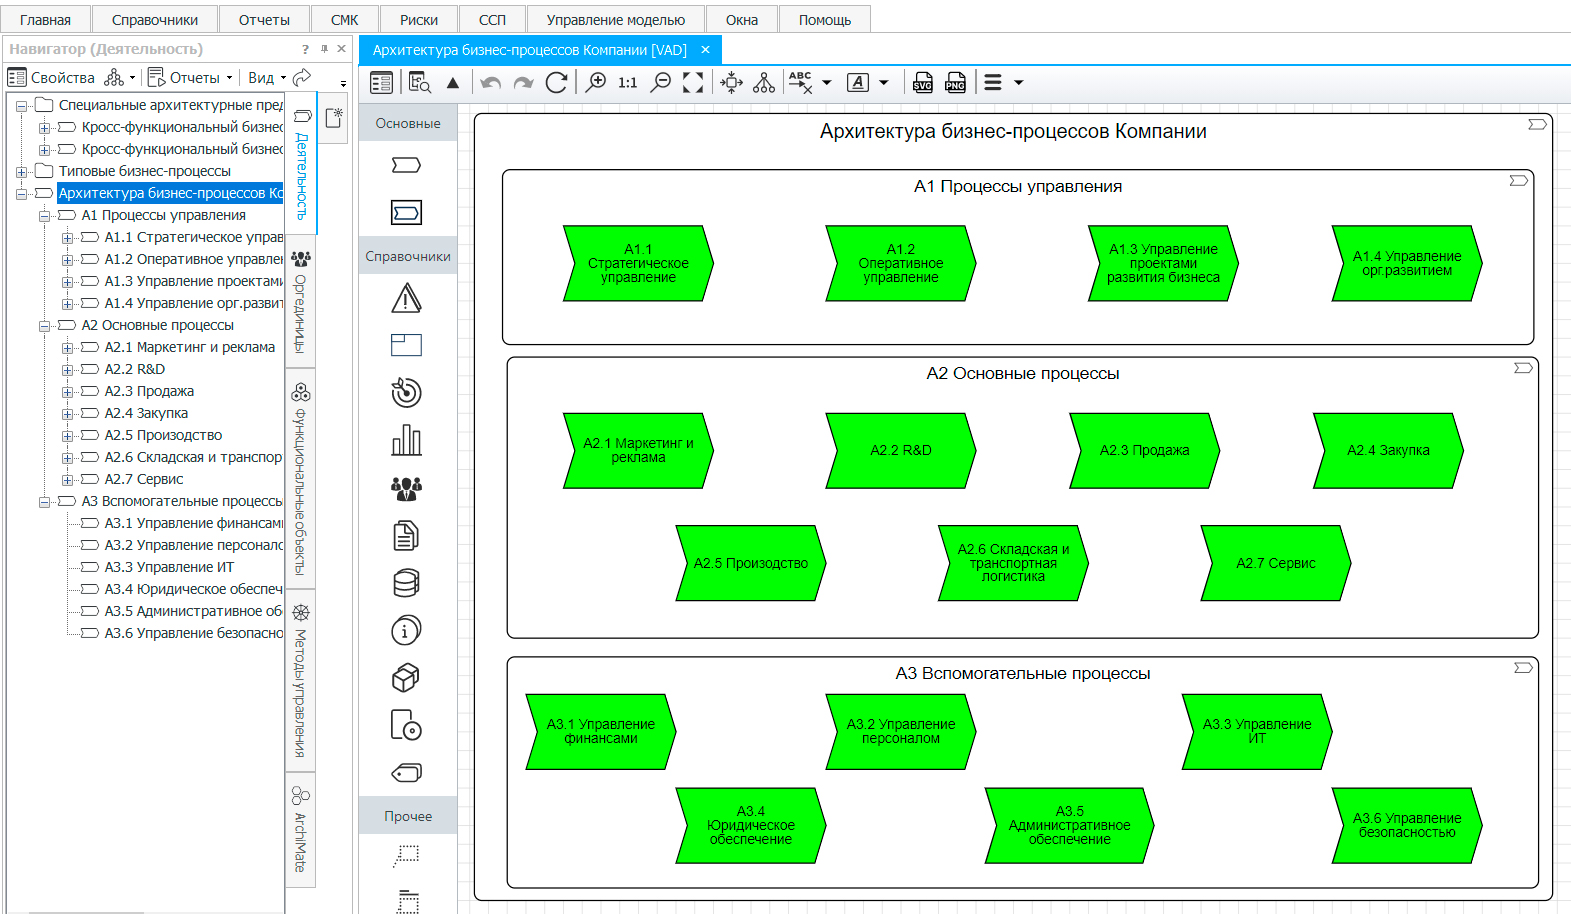Image resolution: width=1571 pixels, height=914 pixels.
Task: Collapse the A2 Основные процессы tree node
Action: (44, 326)
